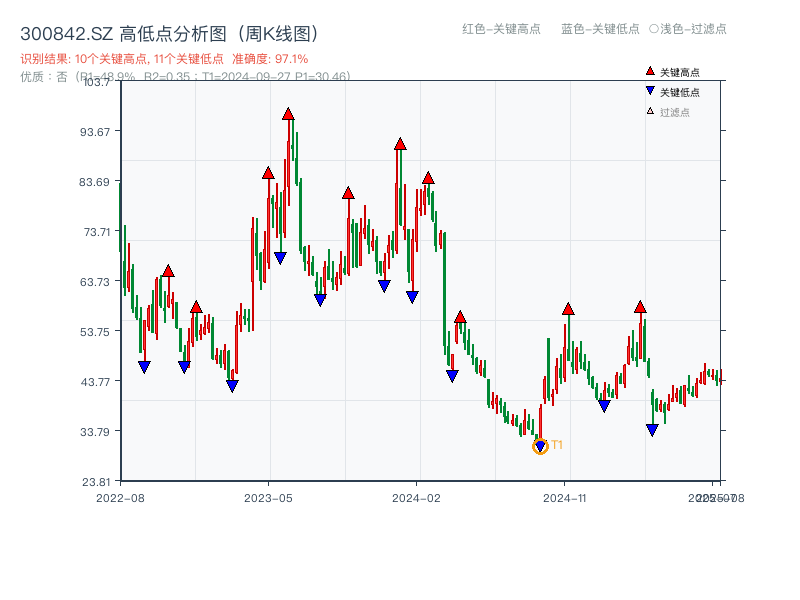Image resolution: width=800 pixels, height=600 pixels.
Task: Click the red key-high triangle near 2023-05
Action: (x=266, y=173)
